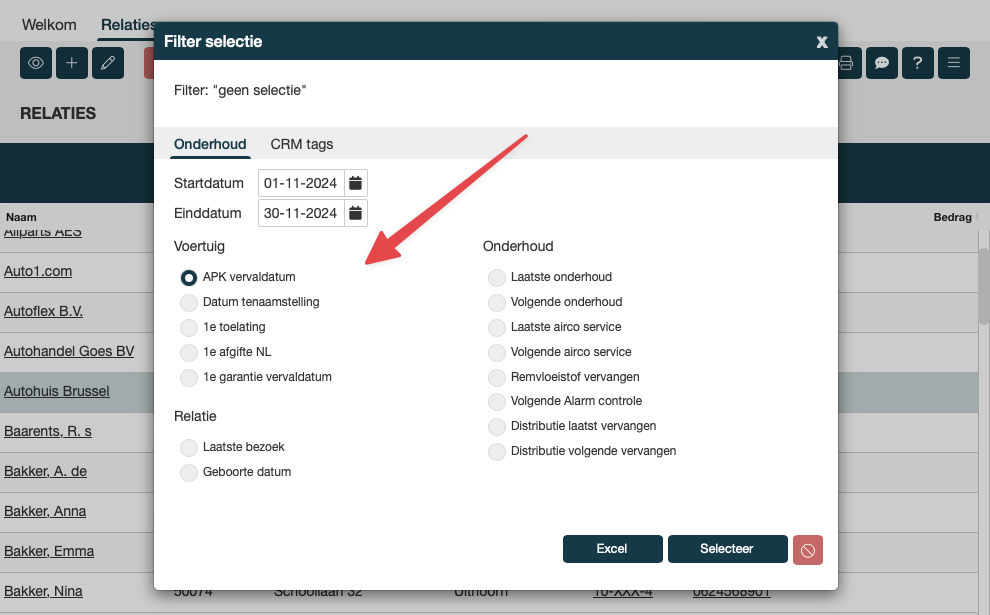The height and width of the screenshot is (615, 990).
Task: Open the hamburger menu icon
Action: pos(953,63)
